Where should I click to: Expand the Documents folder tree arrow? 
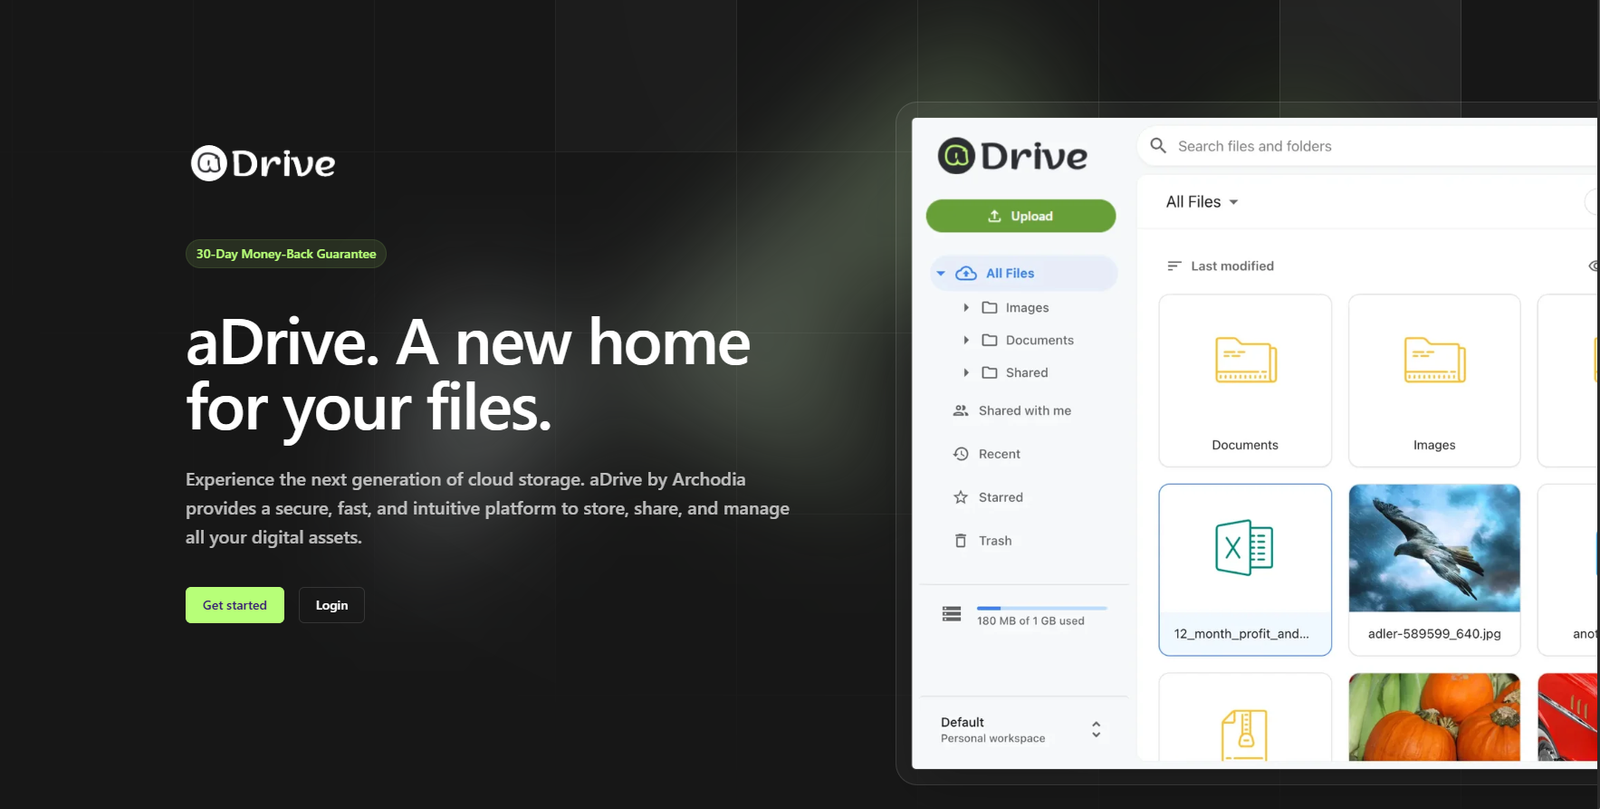[966, 340]
